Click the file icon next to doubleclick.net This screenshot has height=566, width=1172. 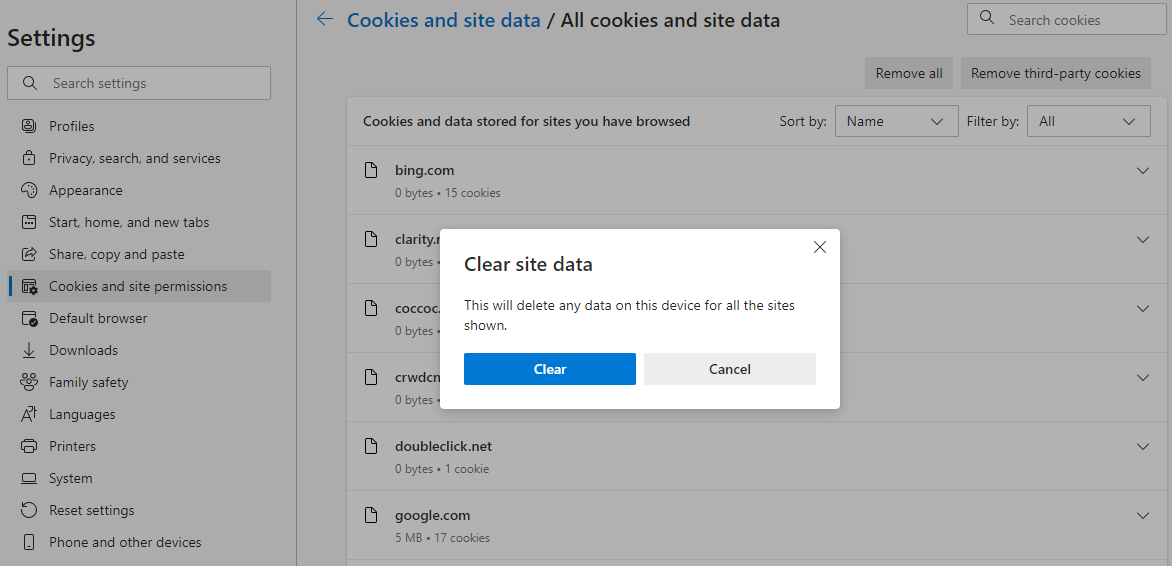371,446
